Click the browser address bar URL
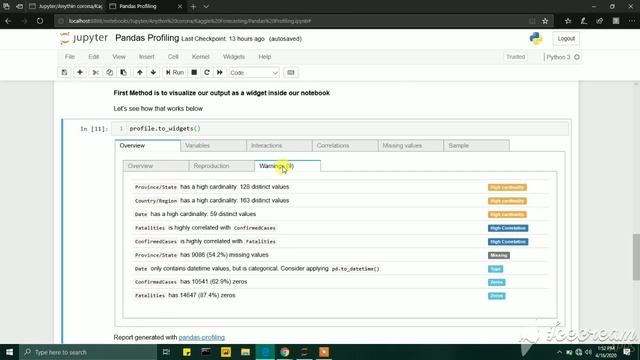Viewport: 640px width, 360px height. [x=190, y=21]
